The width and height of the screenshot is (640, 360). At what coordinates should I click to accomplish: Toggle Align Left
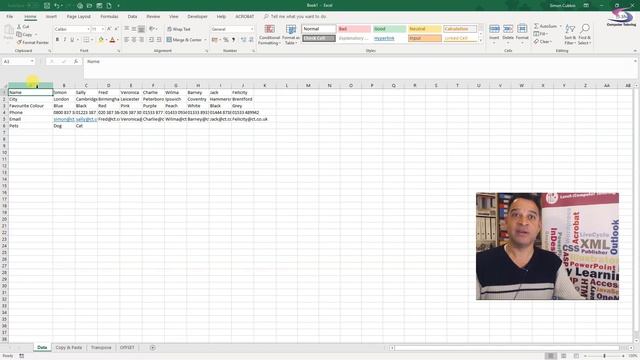pyautogui.click(x=127, y=40)
